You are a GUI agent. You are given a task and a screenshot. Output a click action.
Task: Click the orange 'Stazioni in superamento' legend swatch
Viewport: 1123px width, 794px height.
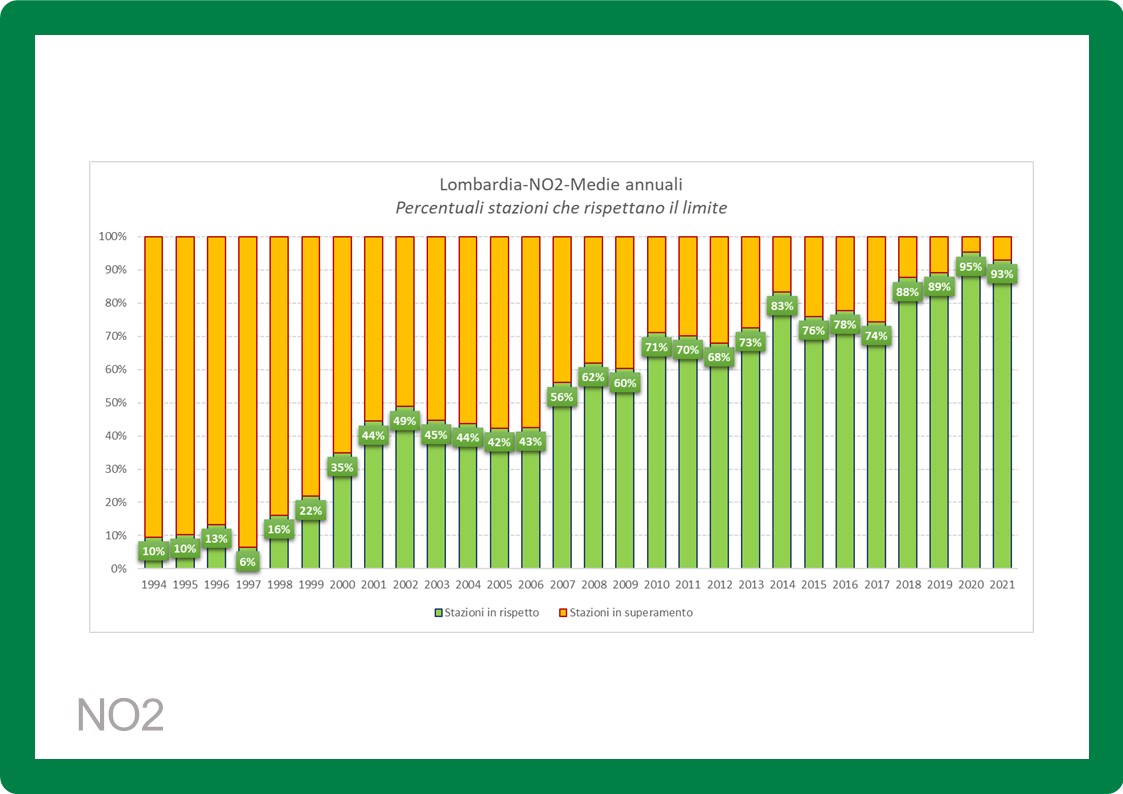tap(561, 612)
